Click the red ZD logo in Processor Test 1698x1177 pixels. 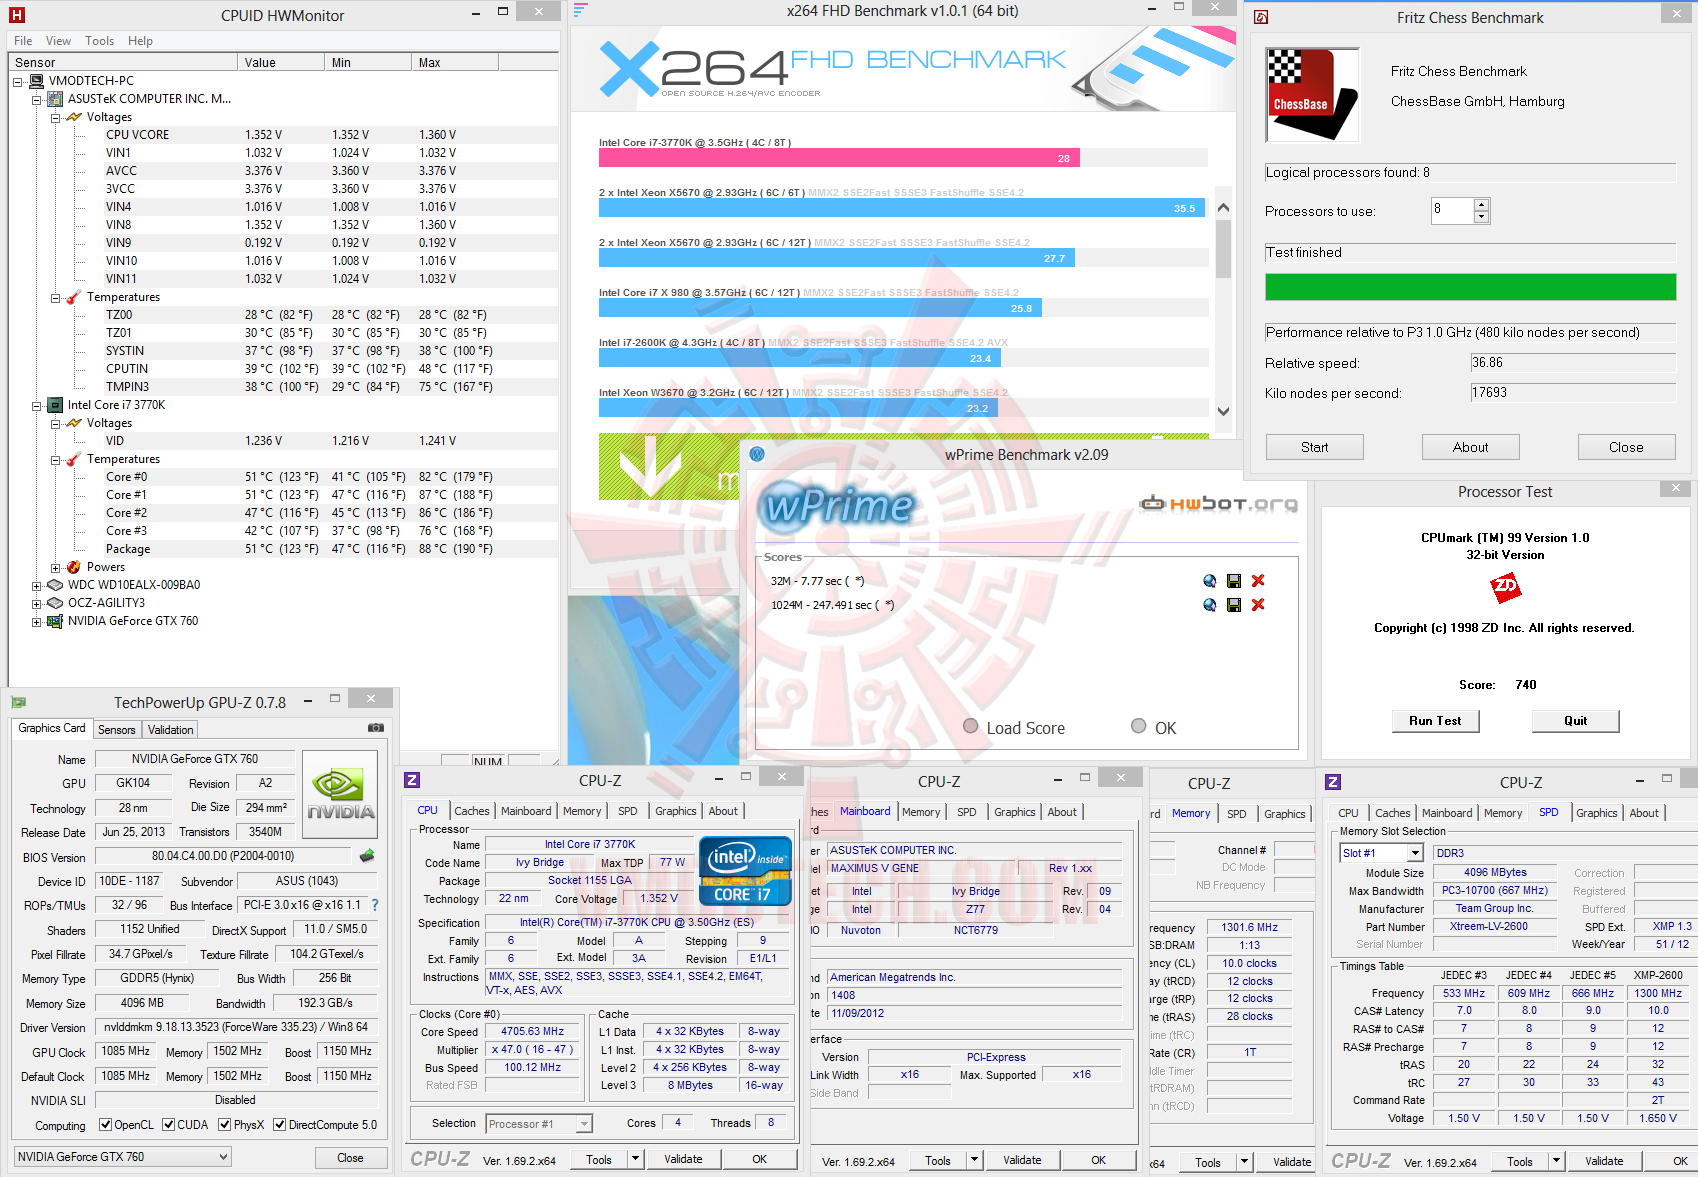1505,587
